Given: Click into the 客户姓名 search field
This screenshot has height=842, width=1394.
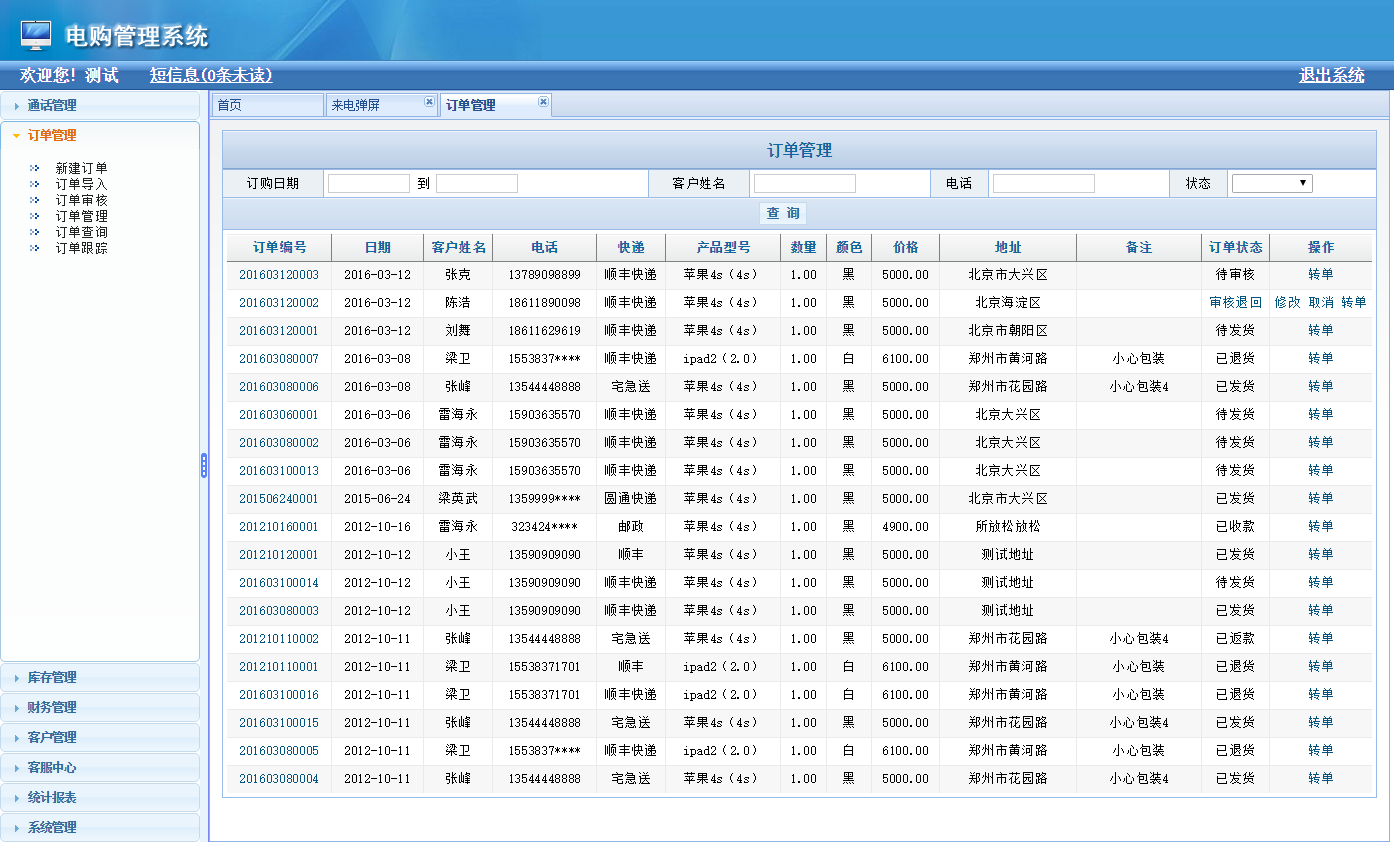Looking at the screenshot, I should [805, 183].
